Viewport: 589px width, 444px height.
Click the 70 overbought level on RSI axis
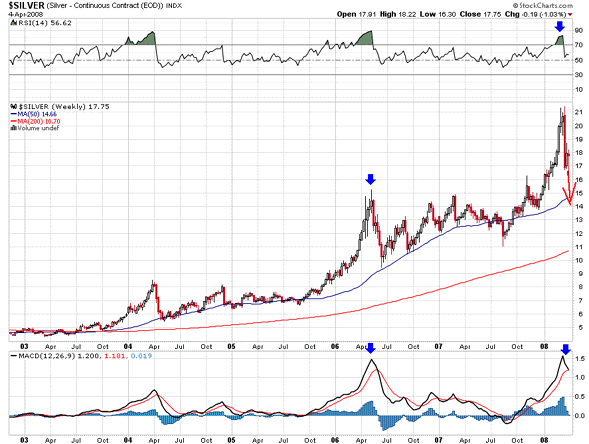[579, 45]
